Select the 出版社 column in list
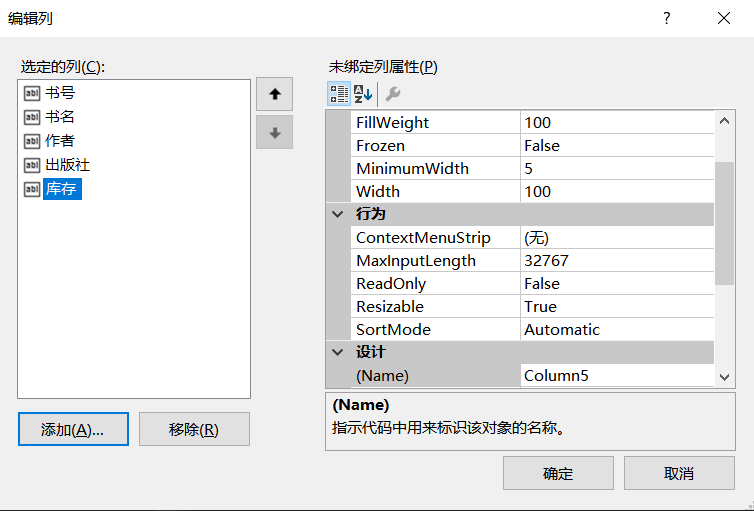Viewport: 754px width, 511px height. tap(67, 165)
